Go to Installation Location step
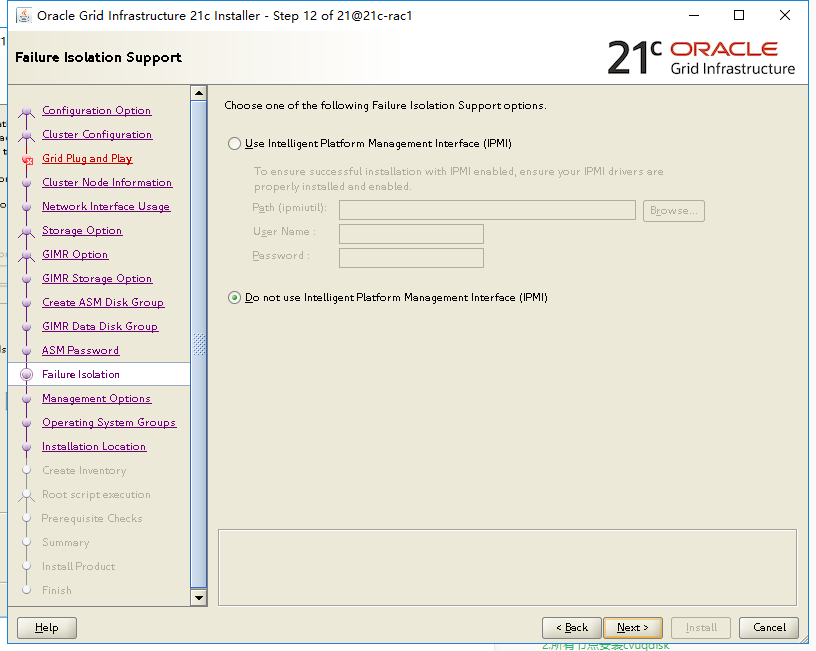Screen dimensions: 816x651 94,446
